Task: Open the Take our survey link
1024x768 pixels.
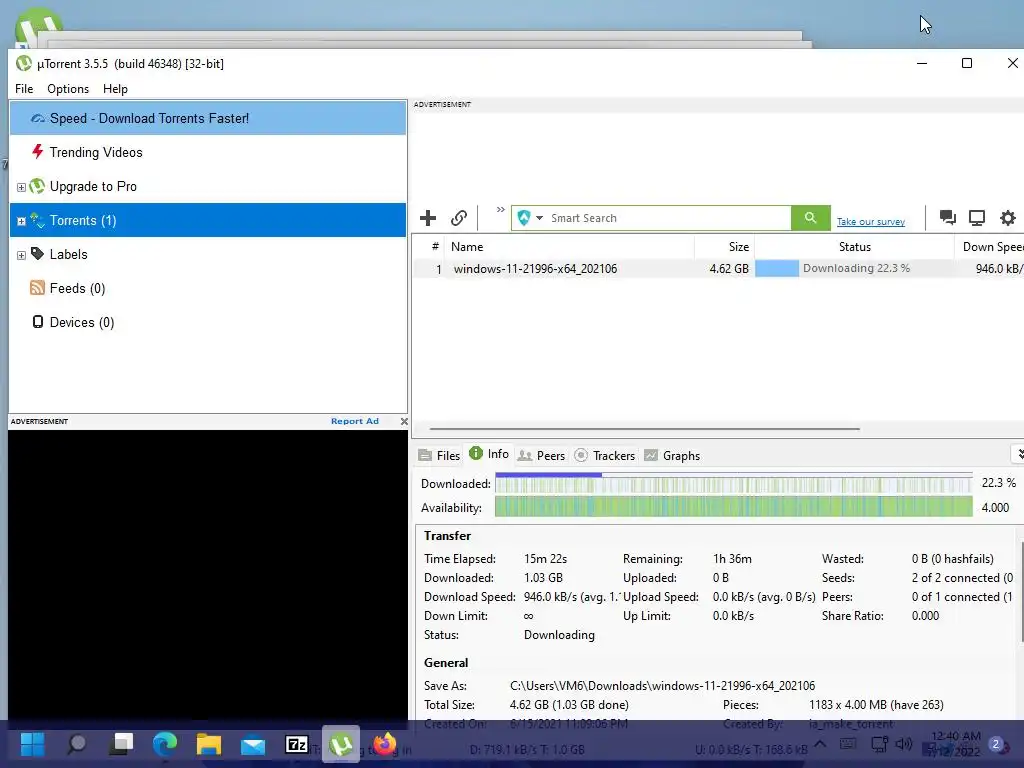Action: [x=871, y=222]
